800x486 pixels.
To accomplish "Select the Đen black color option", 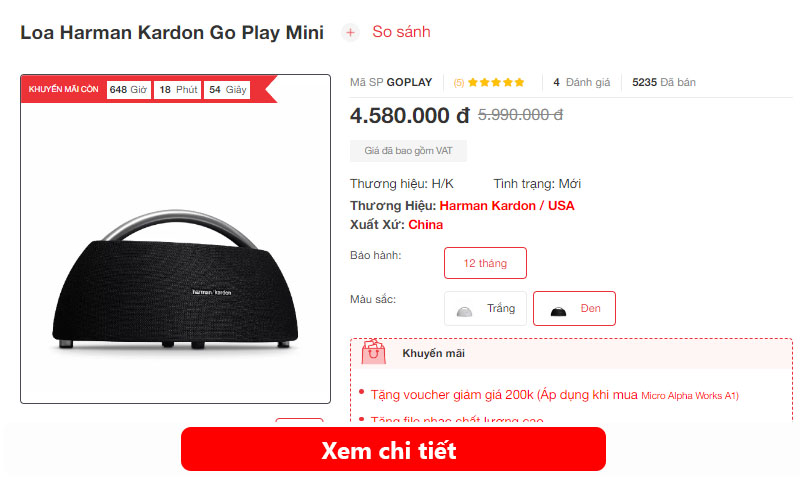I will click(574, 309).
